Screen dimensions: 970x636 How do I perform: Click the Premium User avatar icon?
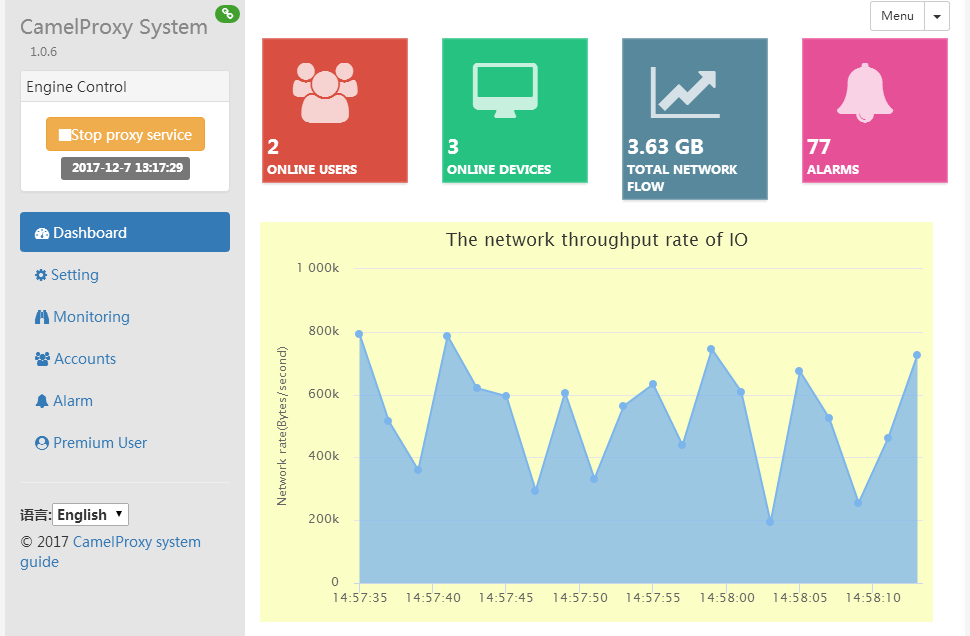41,443
